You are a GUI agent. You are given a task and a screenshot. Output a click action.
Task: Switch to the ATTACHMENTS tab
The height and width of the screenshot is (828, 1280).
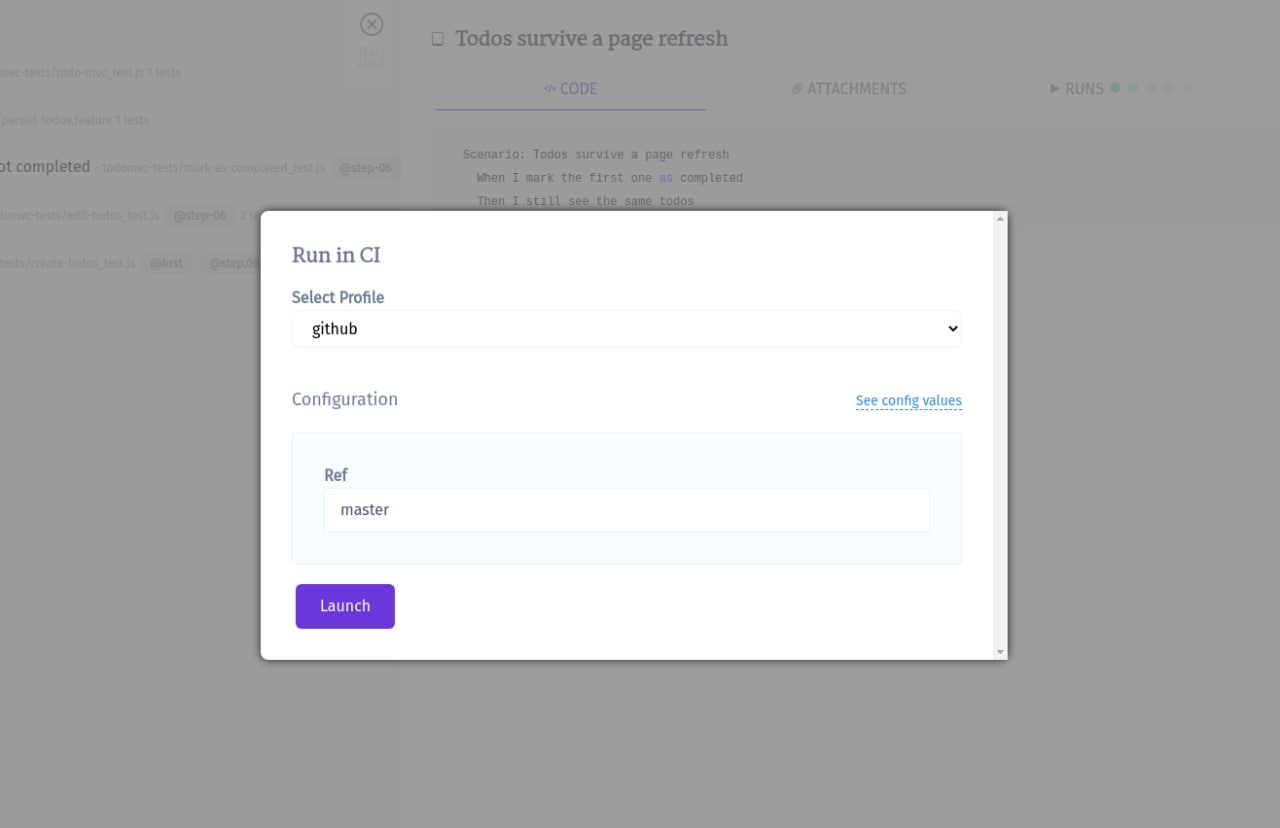pos(848,89)
